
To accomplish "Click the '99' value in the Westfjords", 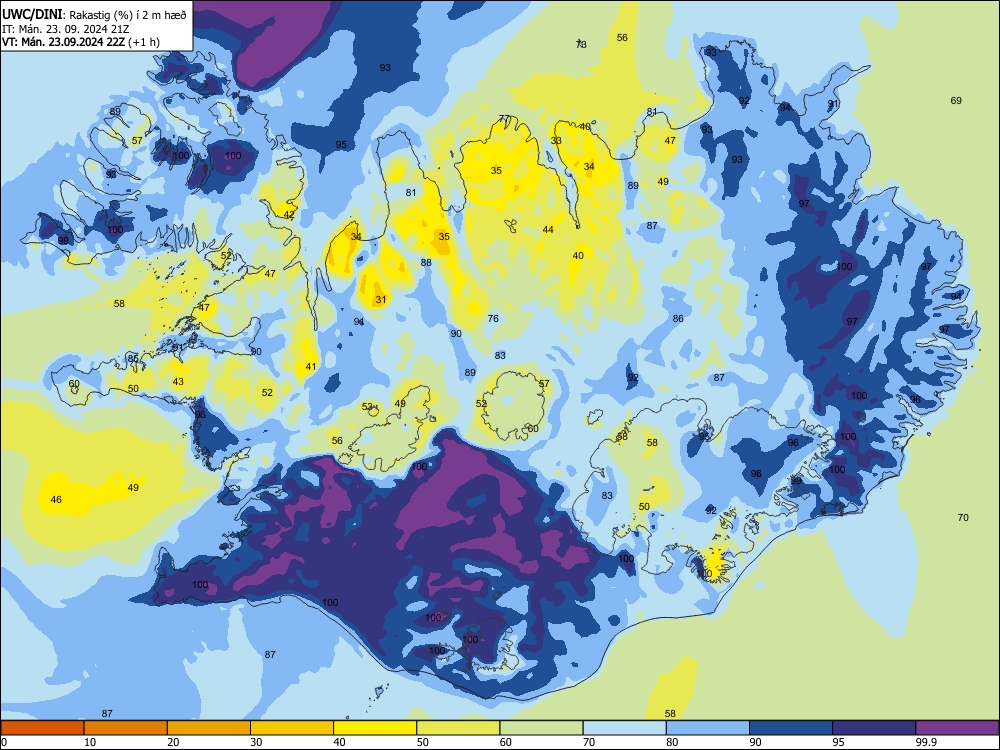I will point(63,240).
